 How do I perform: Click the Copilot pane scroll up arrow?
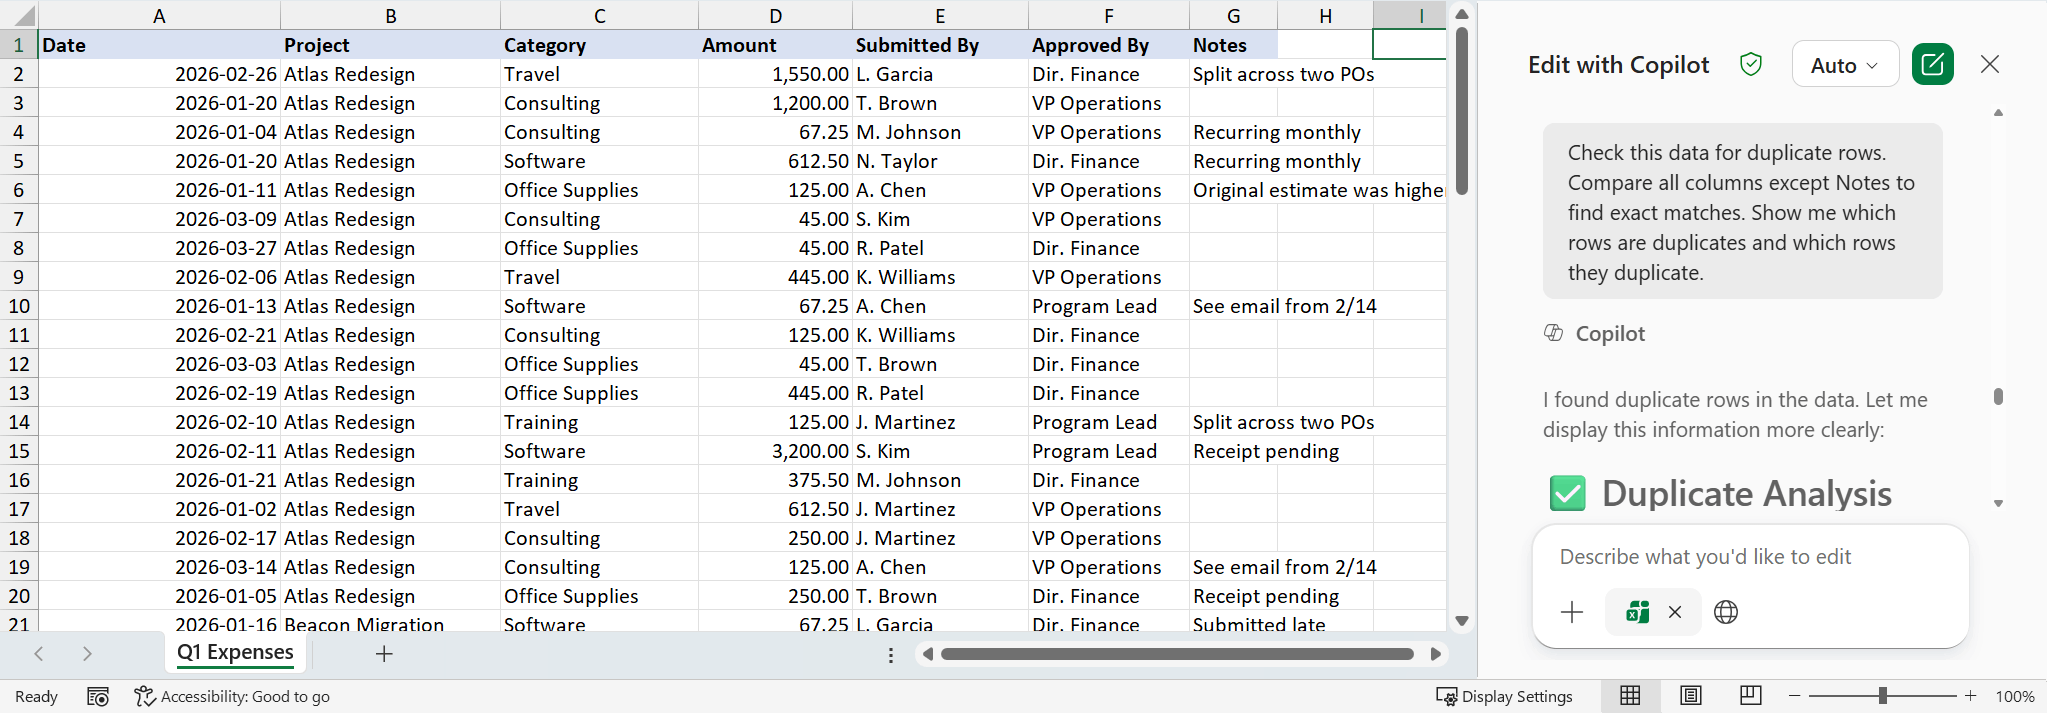point(1998,113)
